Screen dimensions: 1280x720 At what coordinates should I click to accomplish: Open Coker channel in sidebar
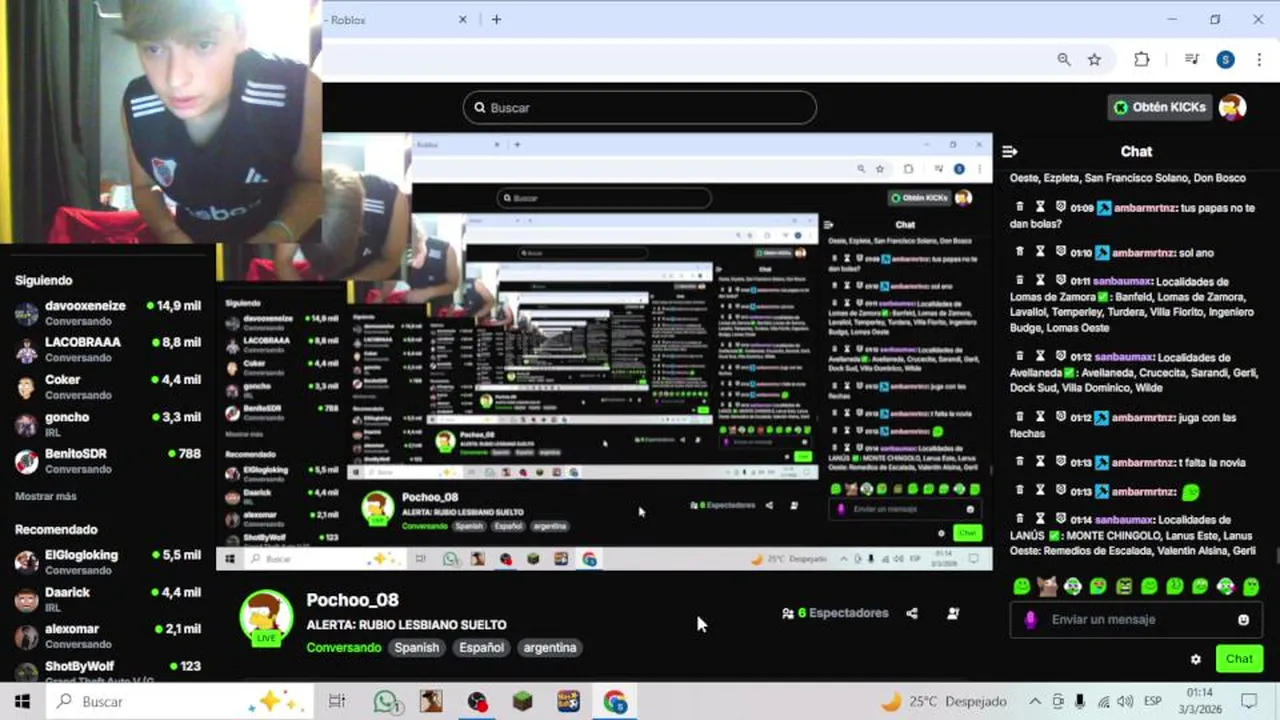pyautogui.click(x=108, y=387)
